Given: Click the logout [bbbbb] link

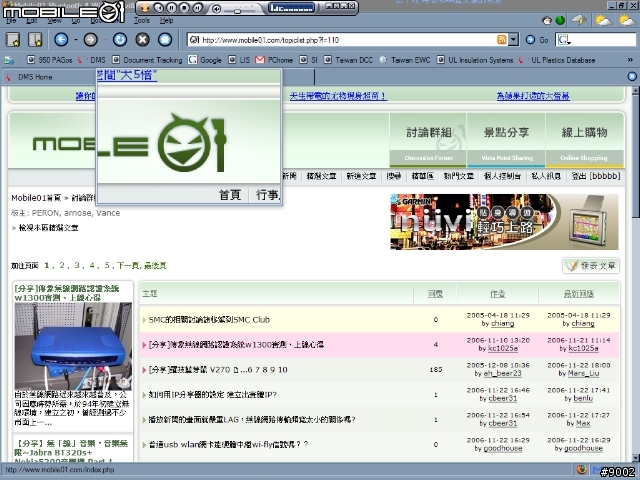Looking at the screenshot, I should coord(596,176).
